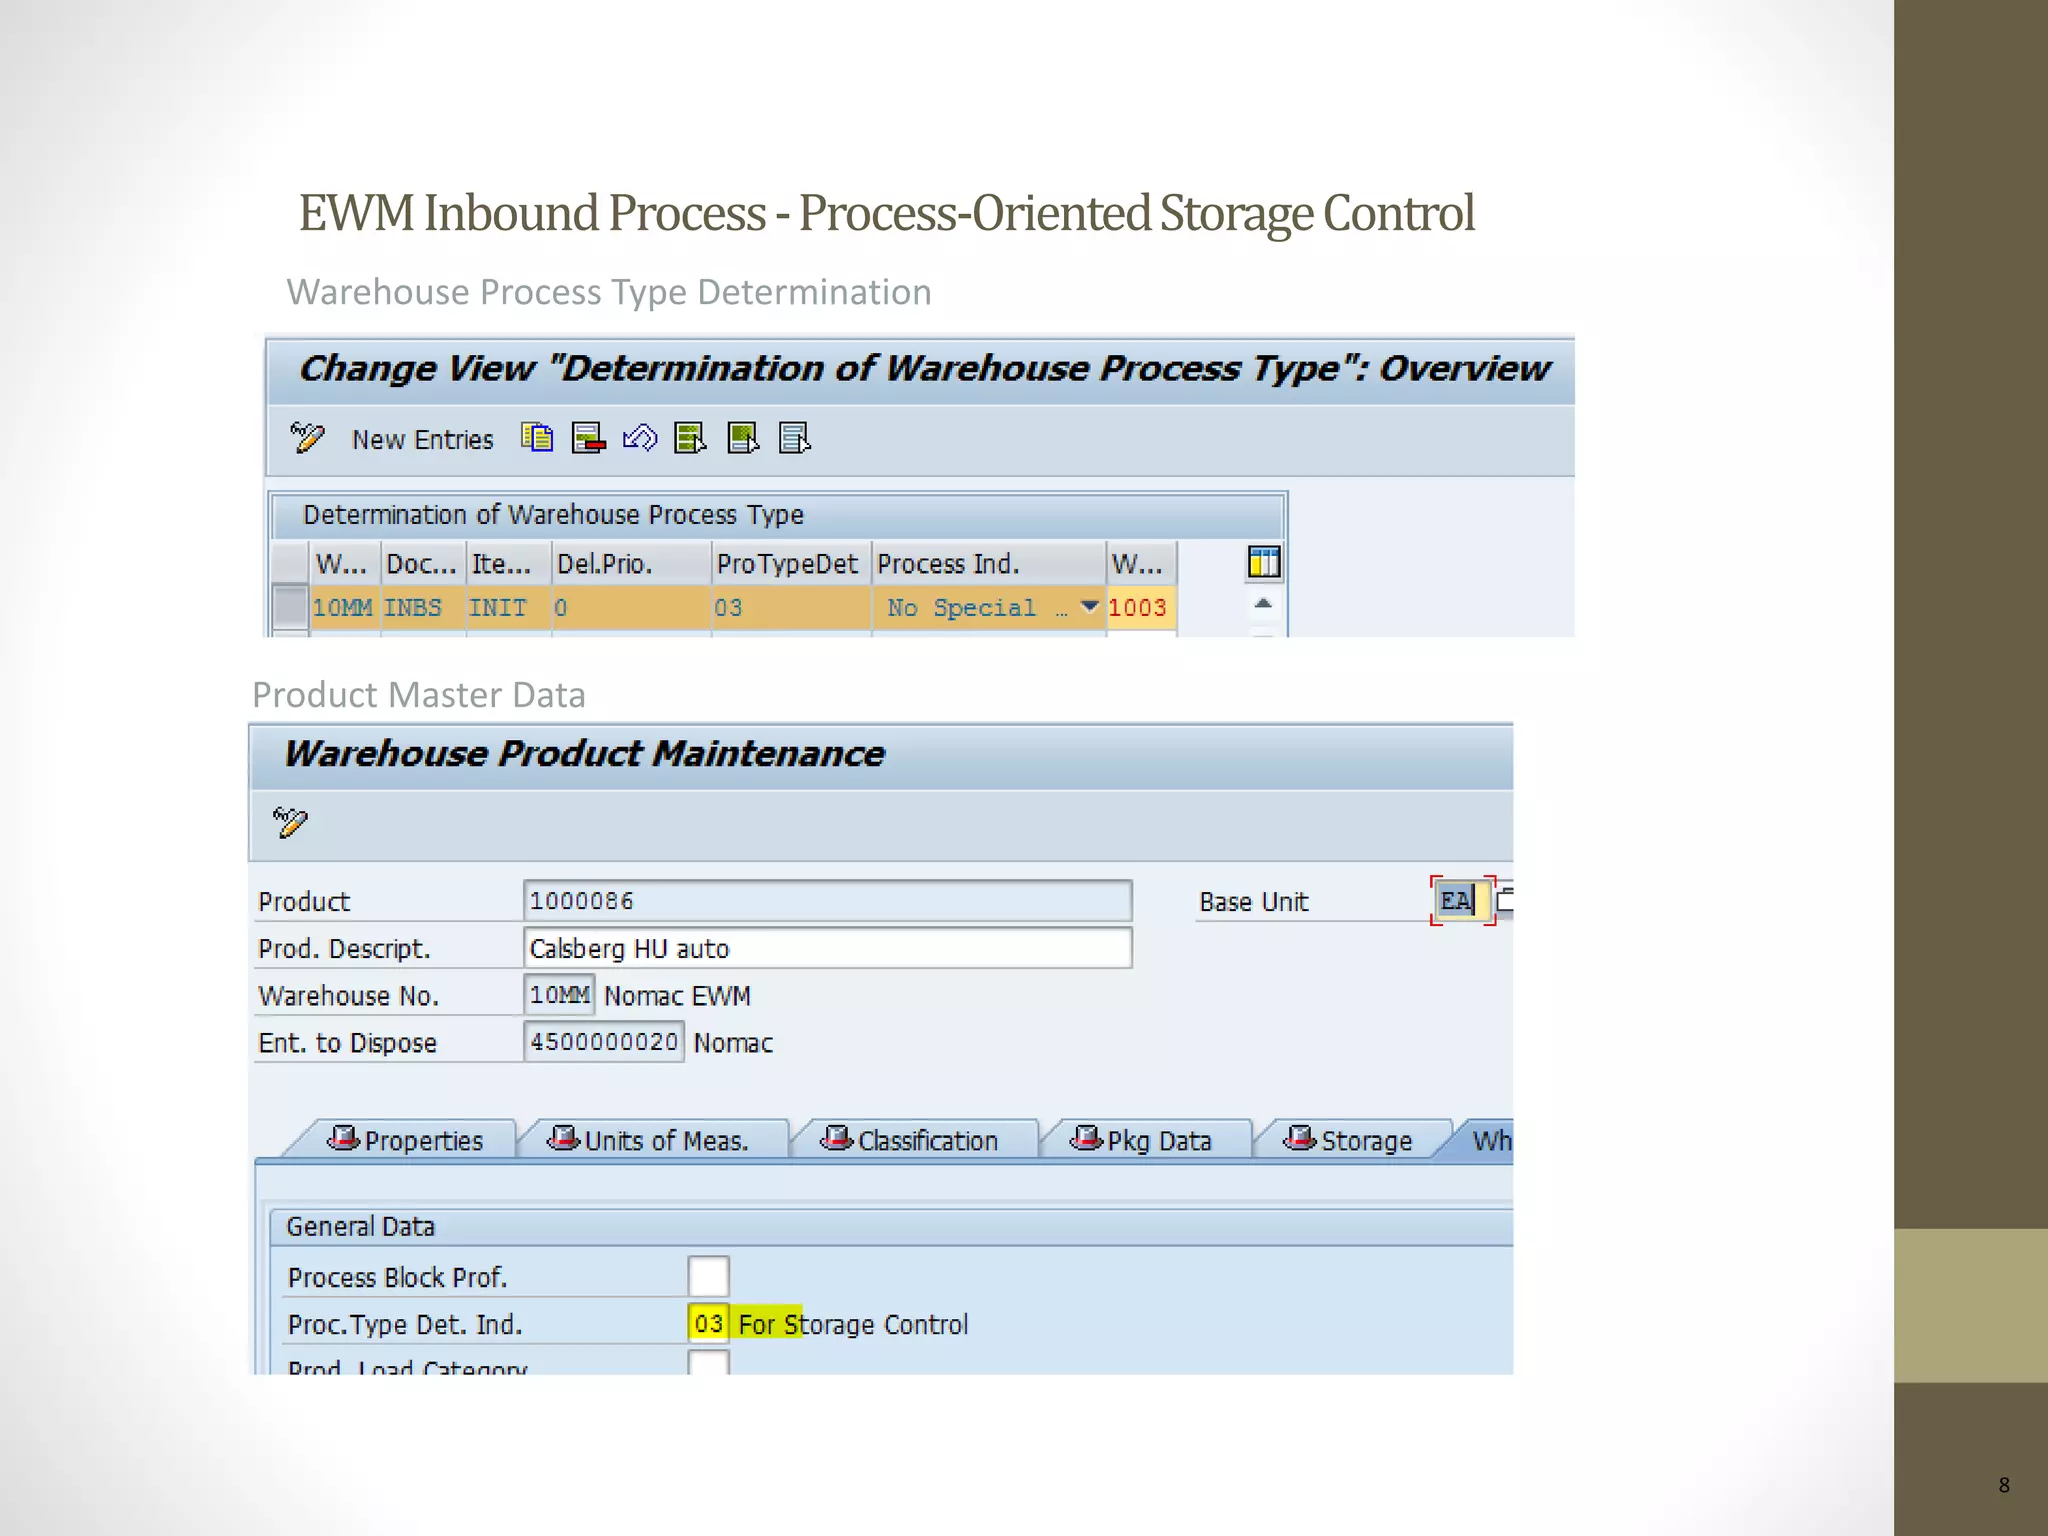Click the pencil icon in Warehouse Product Maintenance toolbar
Image resolution: width=2048 pixels, height=1536 pixels.
(x=291, y=822)
